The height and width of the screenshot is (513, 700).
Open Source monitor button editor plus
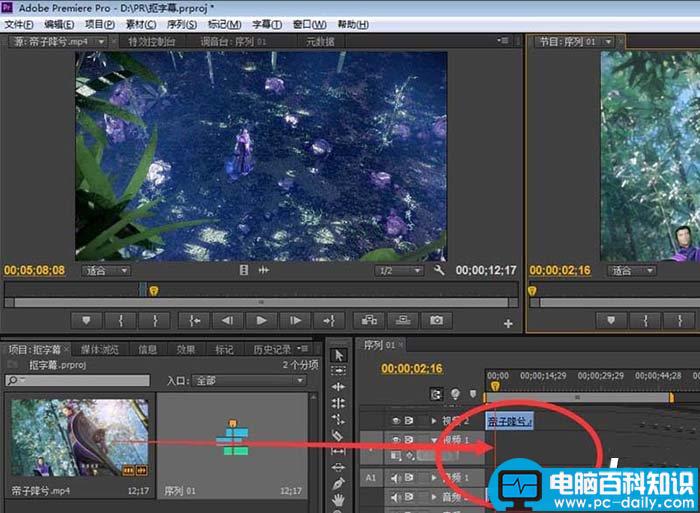tap(508, 323)
